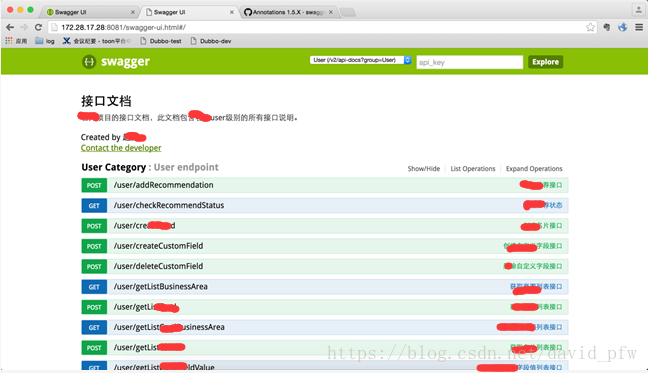
Task: Focus the api_key input field
Action: (x=469, y=62)
